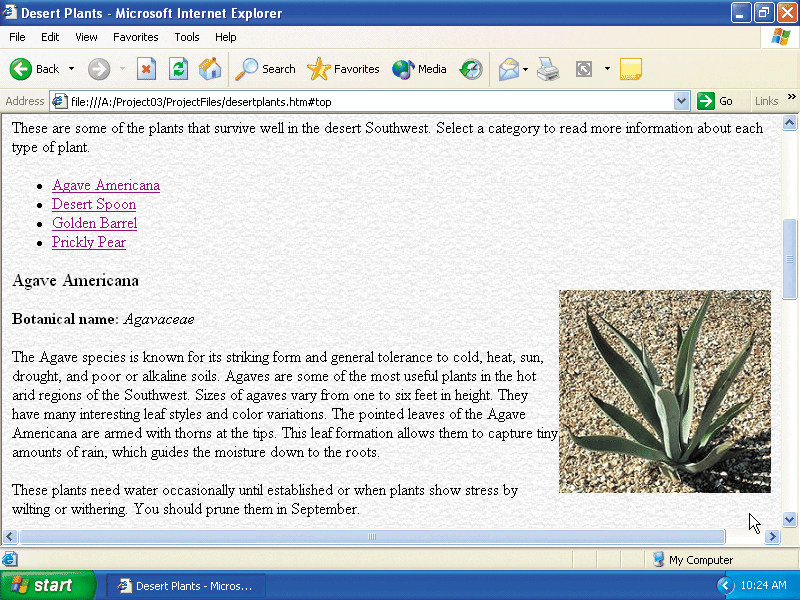Click the Back navigation button
The height and width of the screenshot is (600, 800).
click(35, 69)
